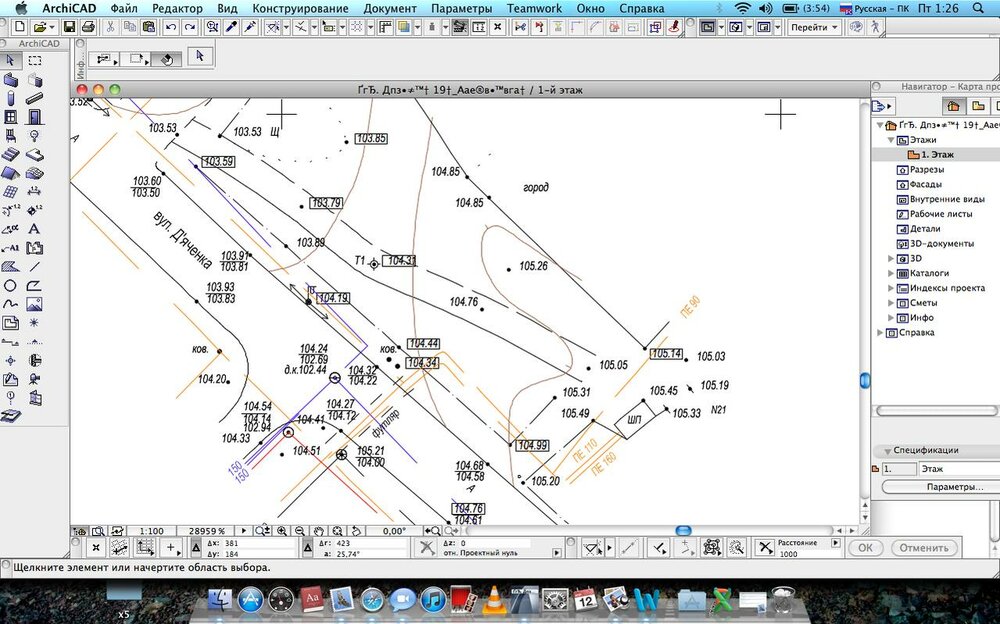Click the horizontal scrollbar thumb under drawing
1000x624 pixels.
(683, 530)
